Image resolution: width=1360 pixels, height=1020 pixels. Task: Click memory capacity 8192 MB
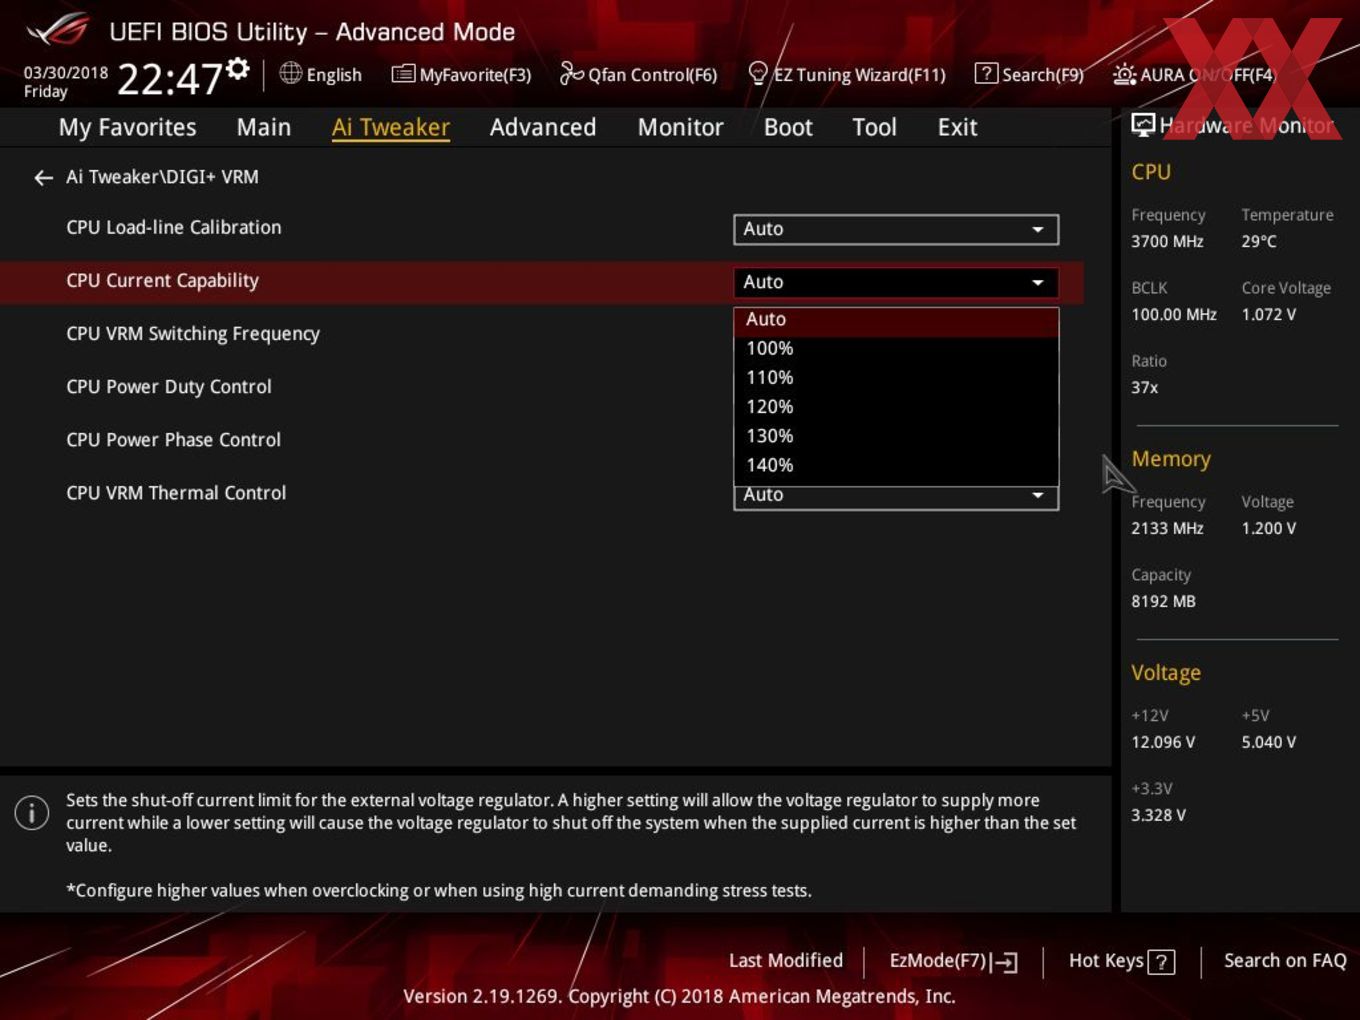(x=1163, y=601)
